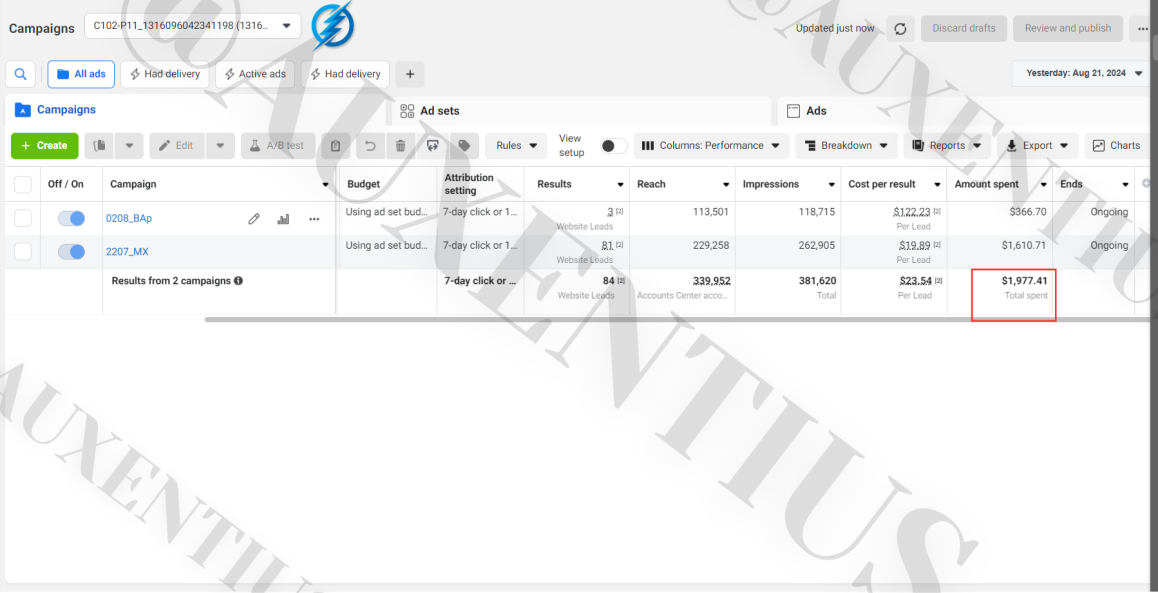The height and width of the screenshot is (593, 1158).
Task: Open the 2207_MX campaign link
Action: pyautogui.click(x=127, y=252)
